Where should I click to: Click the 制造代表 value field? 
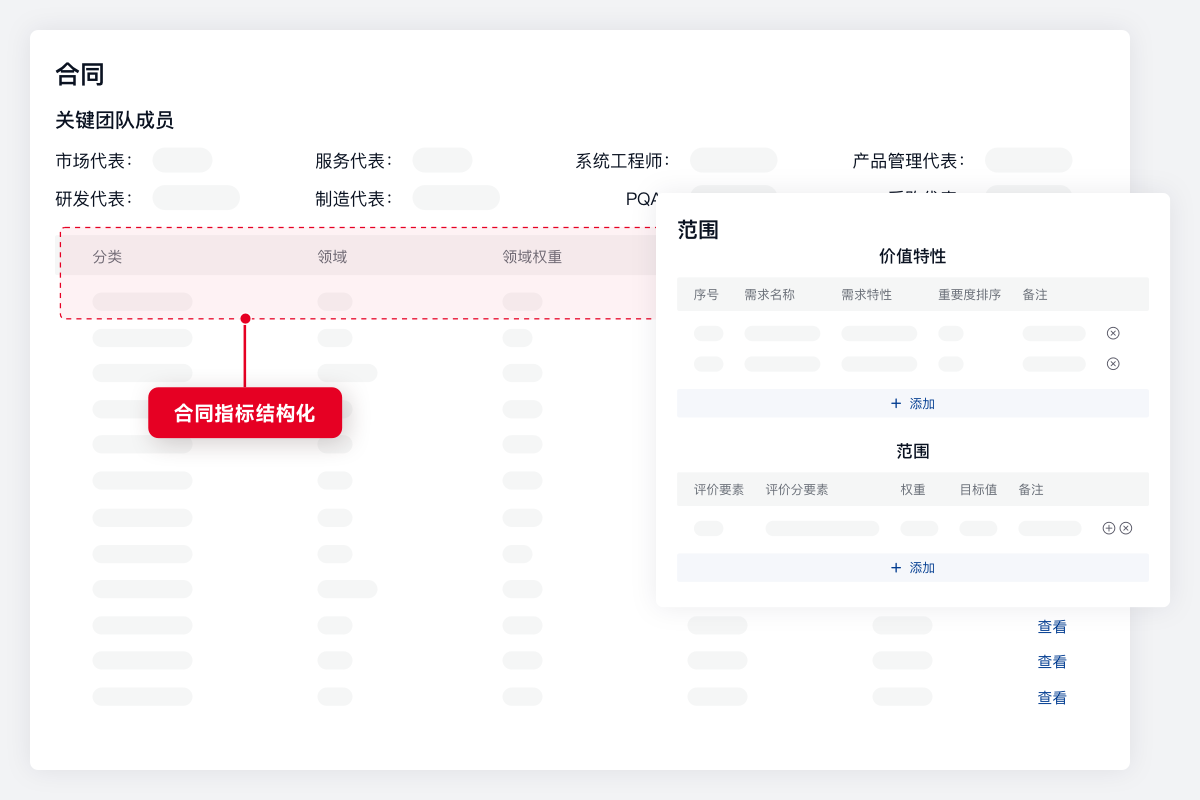(x=456, y=198)
